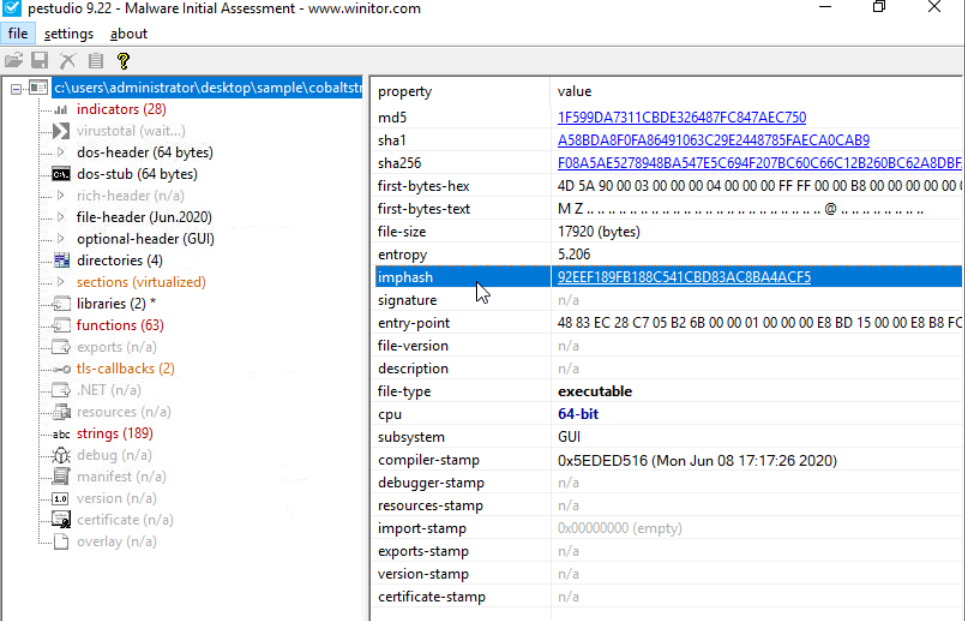This screenshot has width=965, height=621.
Task: Click the tls-callbacks key icon
Action: point(61,369)
